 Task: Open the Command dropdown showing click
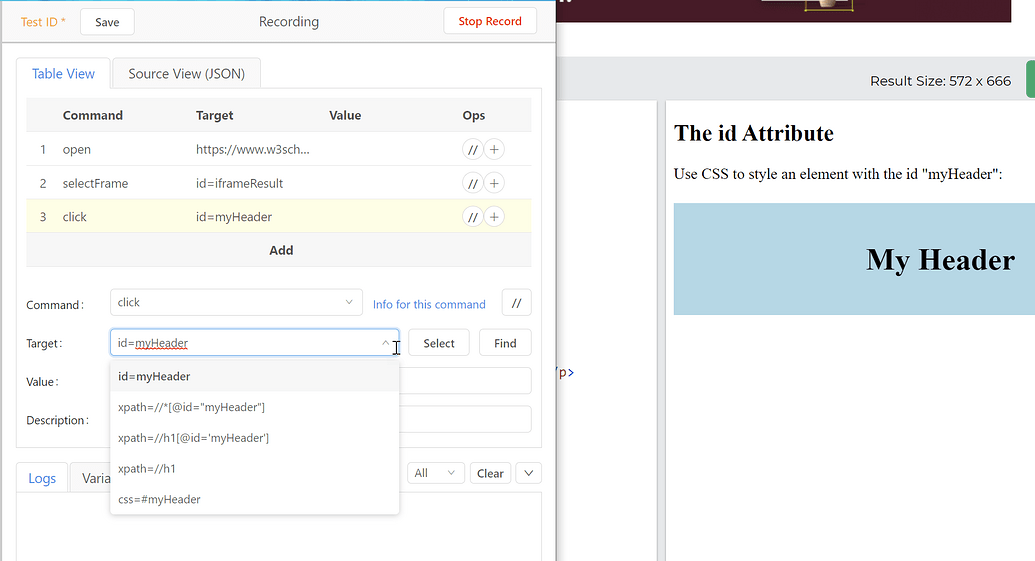pos(236,302)
